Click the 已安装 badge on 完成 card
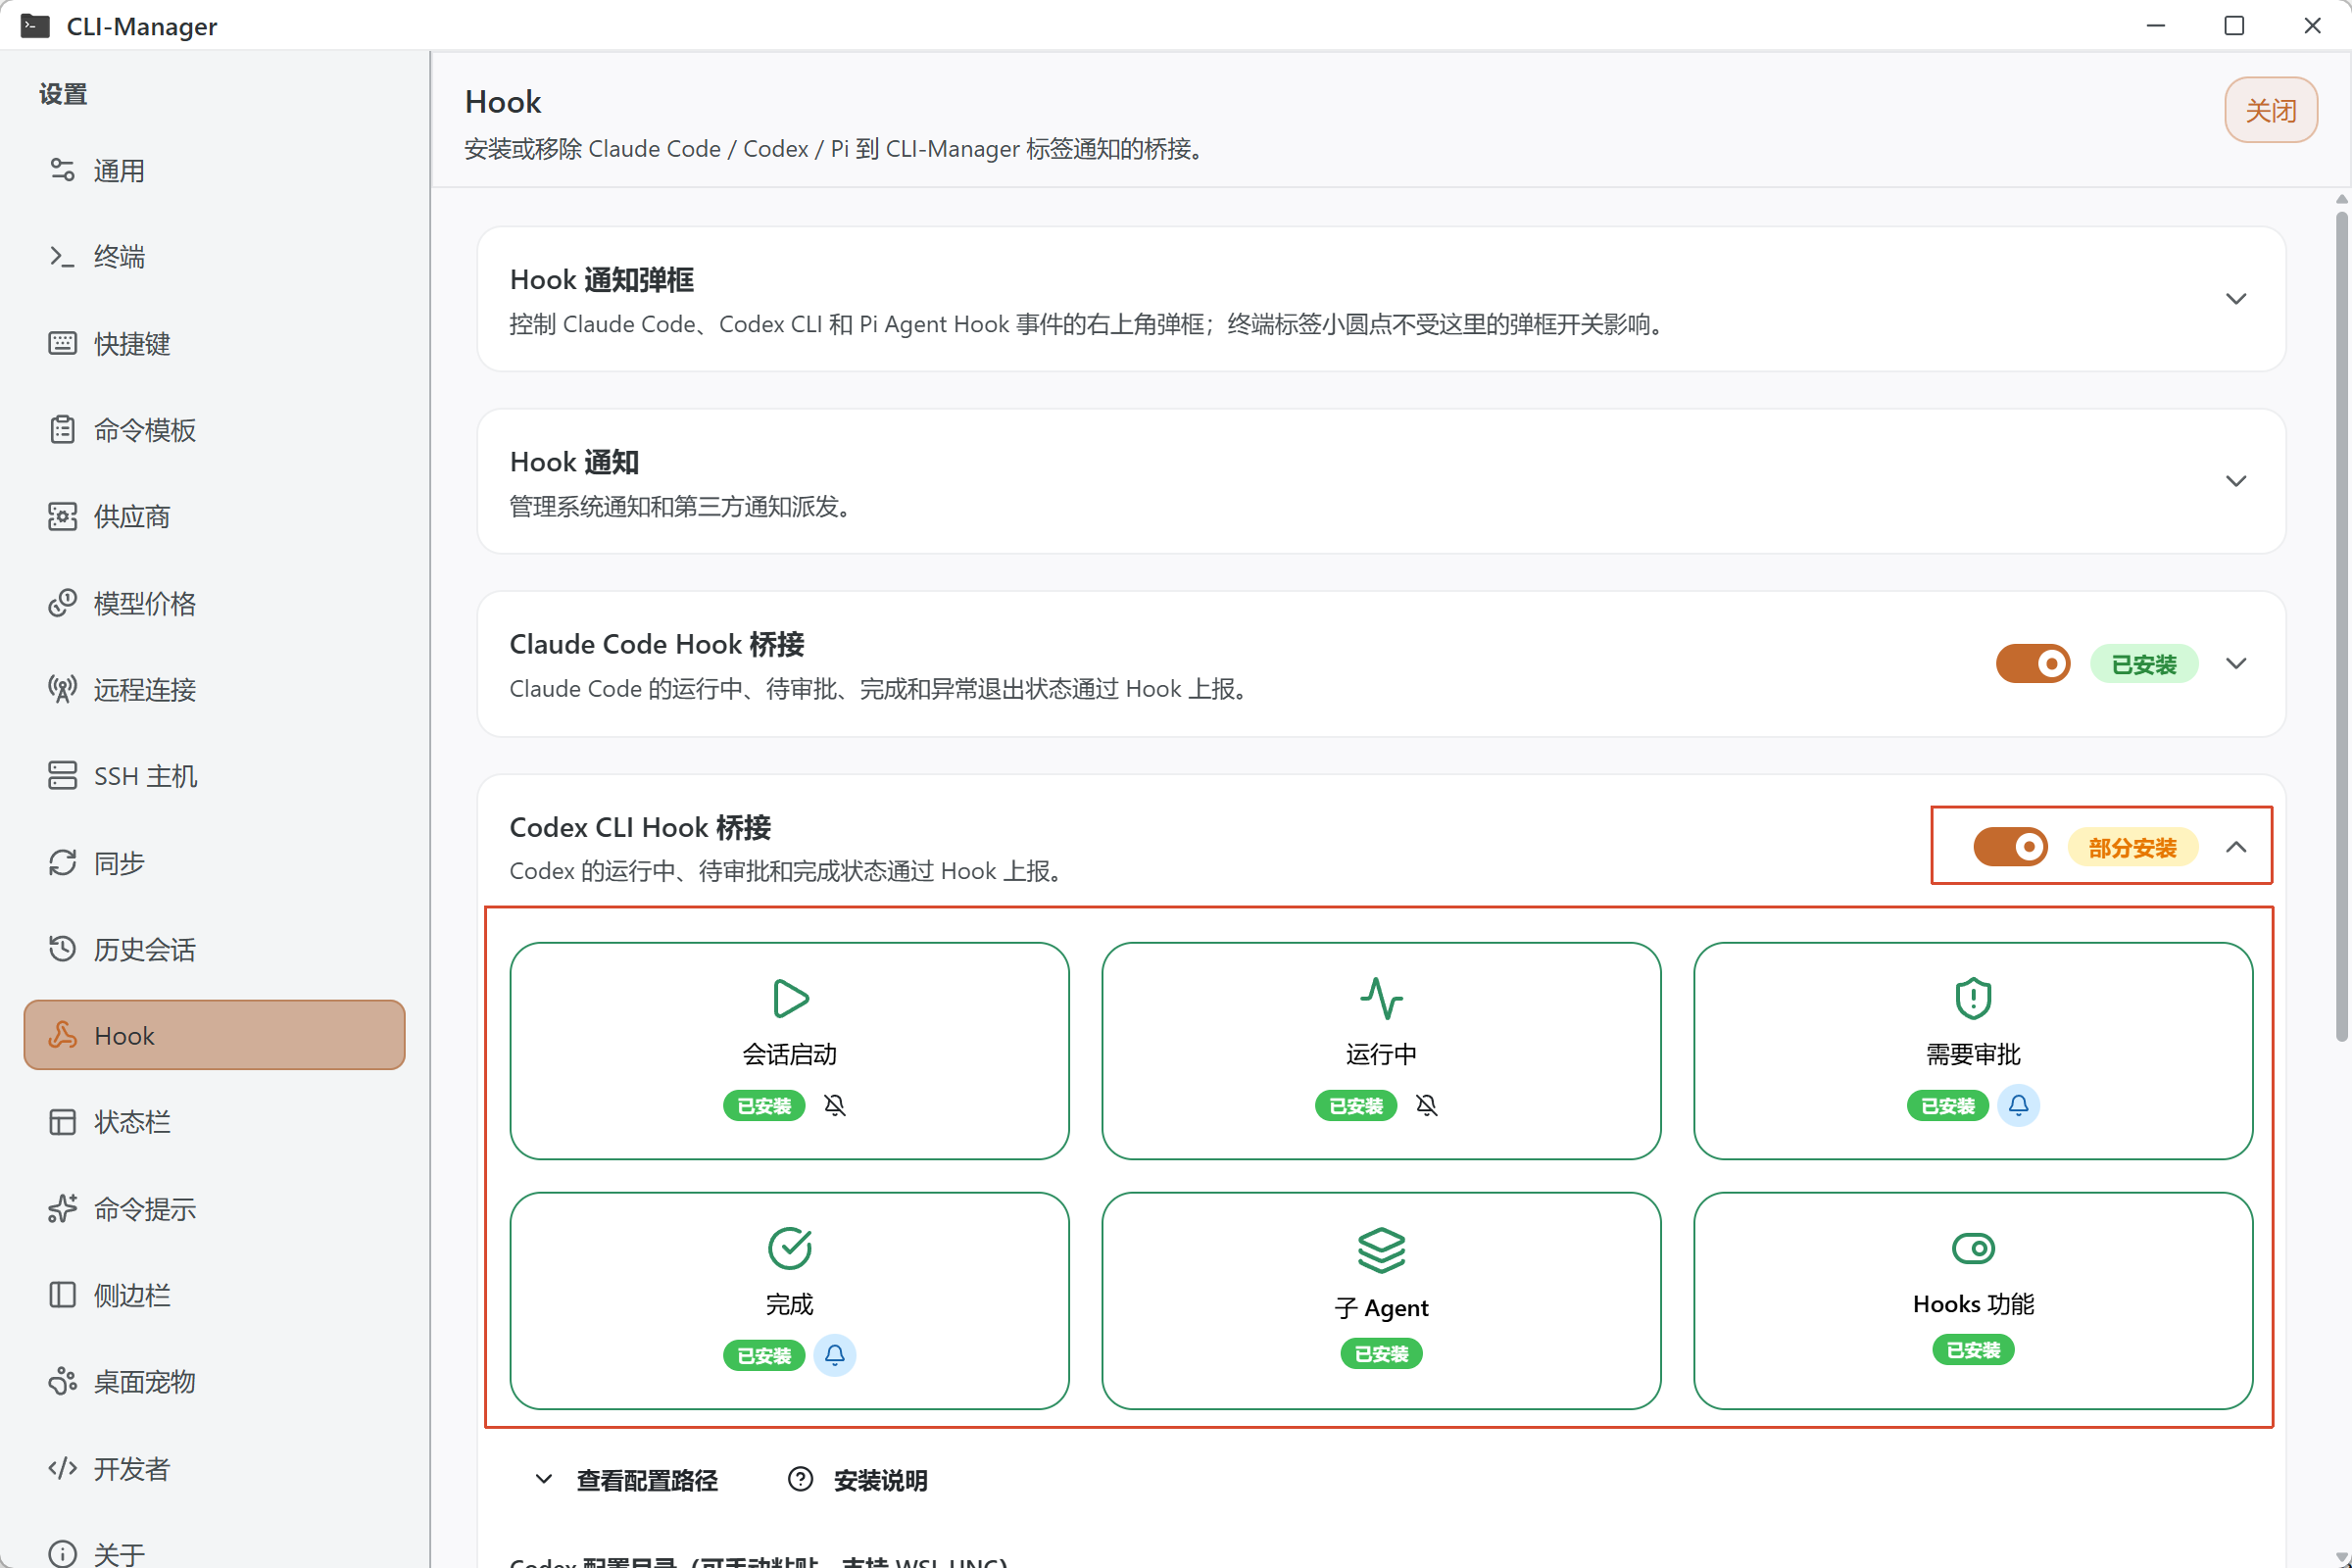Image resolution: width=2352 pixels, height=1568 pixels. tap(764, 1356)
